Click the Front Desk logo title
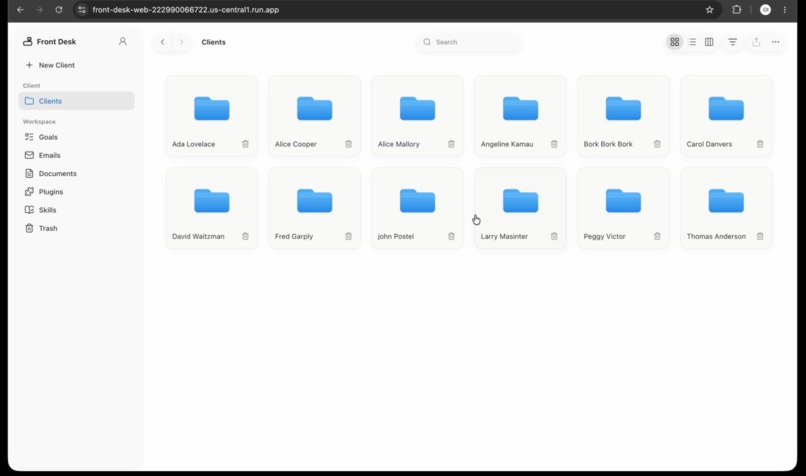806x476 pixels. 49,41
